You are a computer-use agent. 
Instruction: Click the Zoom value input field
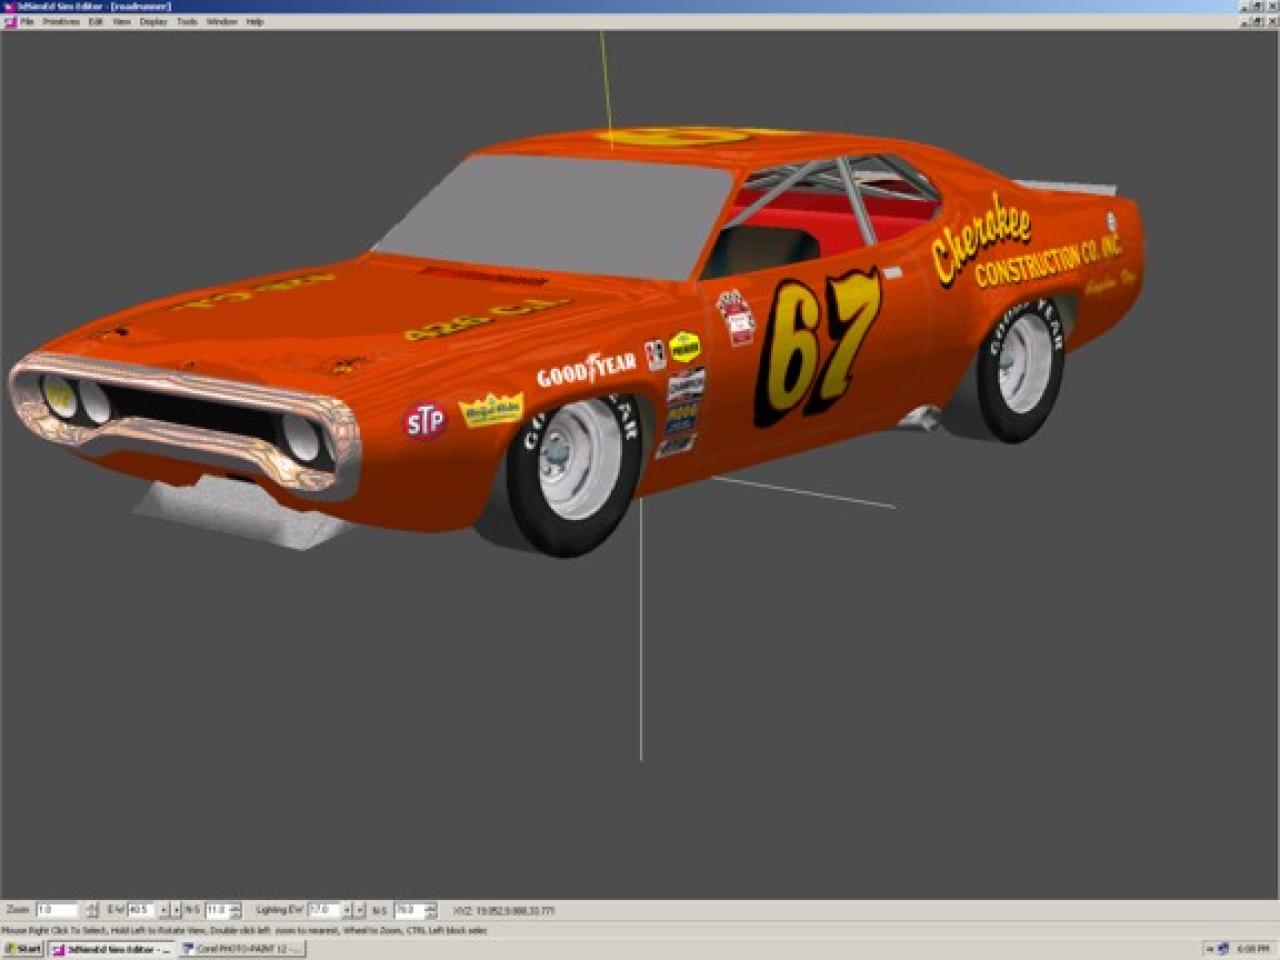pyautogui.click(x=56, y=910)
